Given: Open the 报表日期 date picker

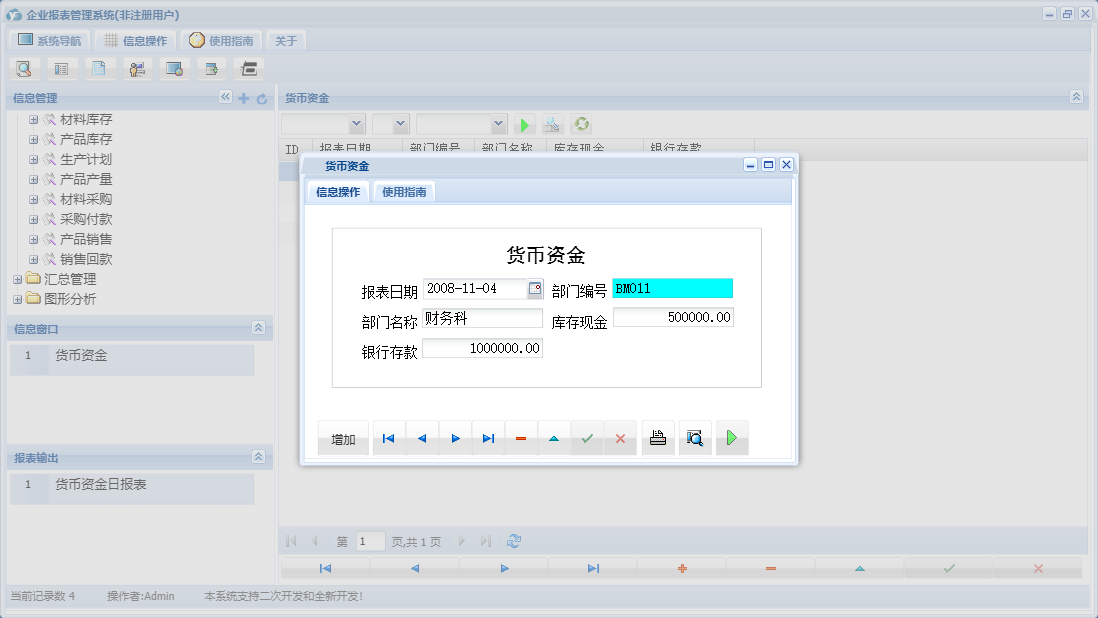Looking at the screenshot, I should 534,287.
